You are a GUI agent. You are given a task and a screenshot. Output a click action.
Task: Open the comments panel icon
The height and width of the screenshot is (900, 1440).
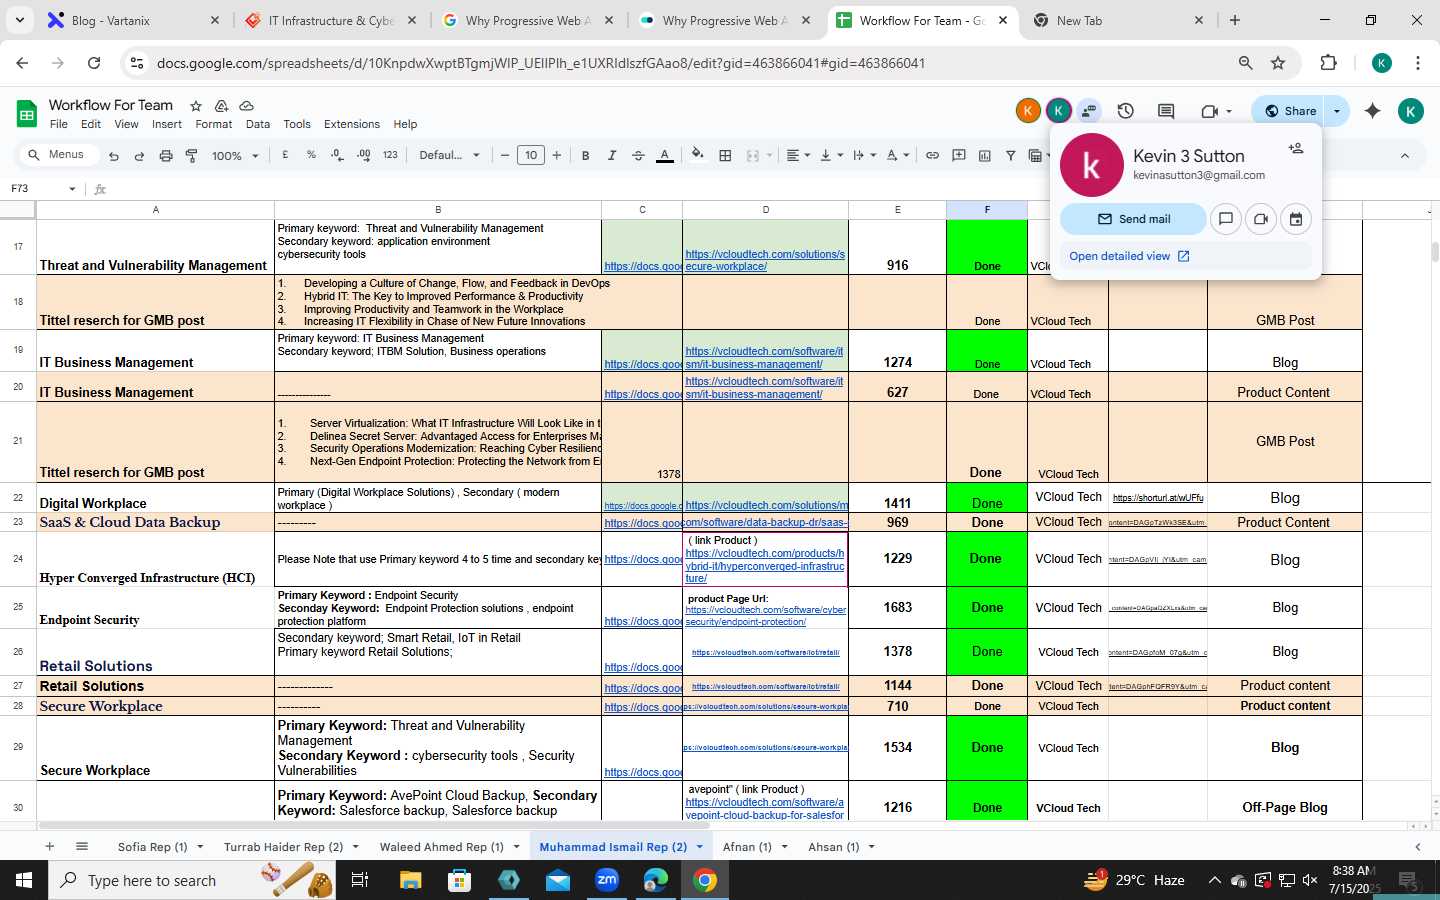coord(1166,111)
